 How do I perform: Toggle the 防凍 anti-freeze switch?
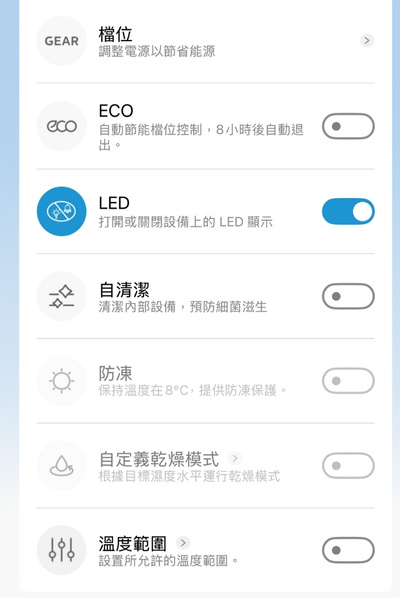tap(348, 381)
